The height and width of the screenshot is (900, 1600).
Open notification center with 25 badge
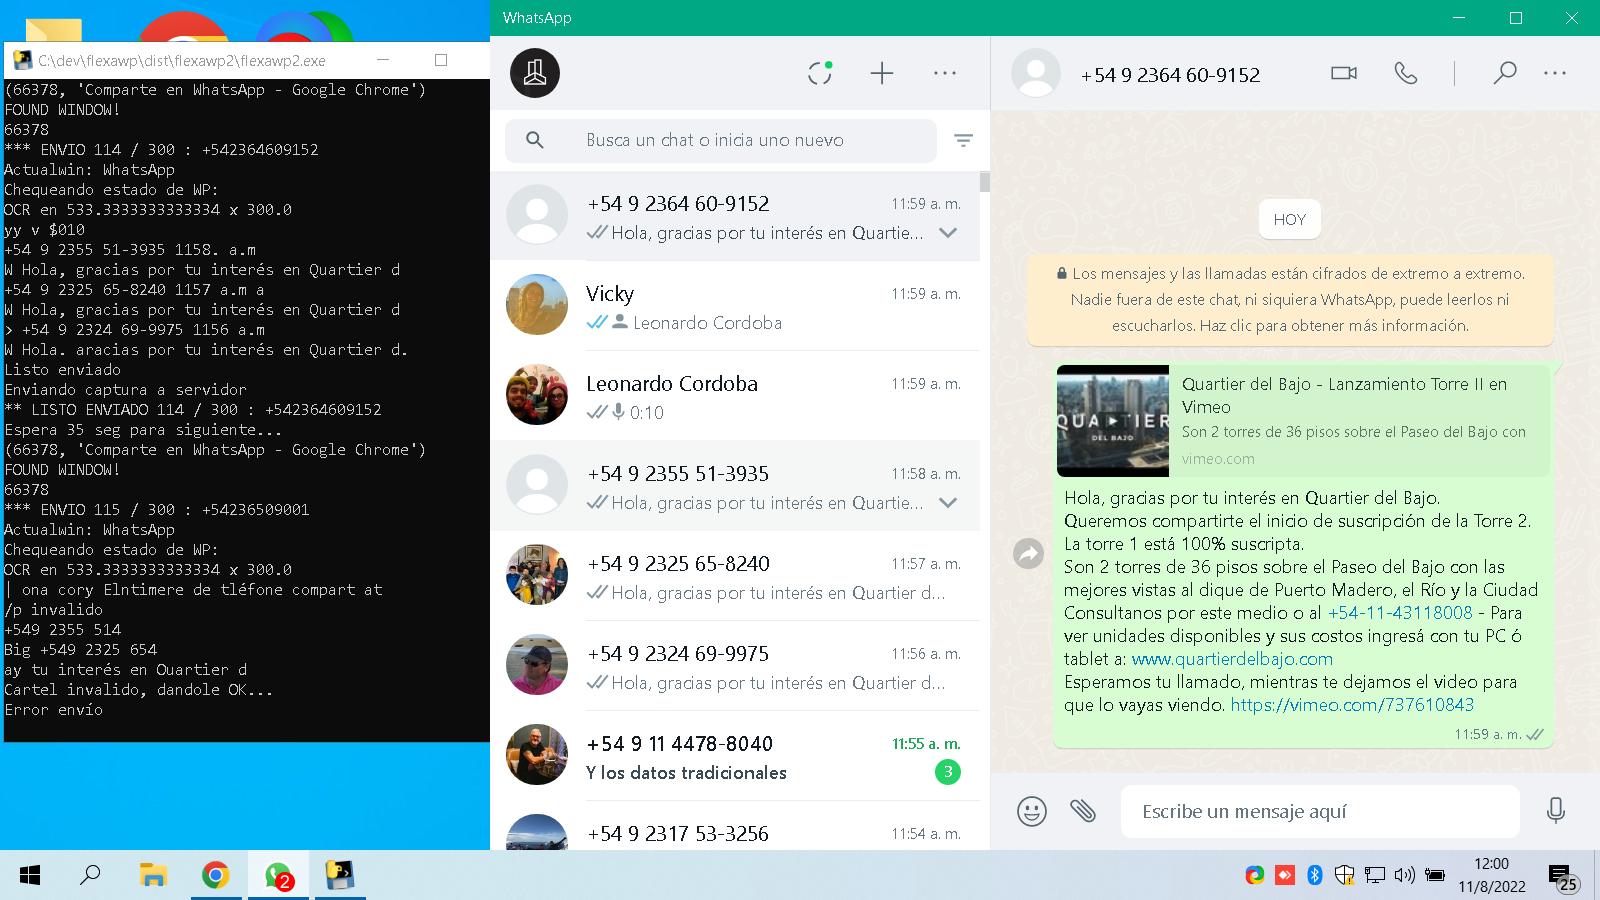1563,877
